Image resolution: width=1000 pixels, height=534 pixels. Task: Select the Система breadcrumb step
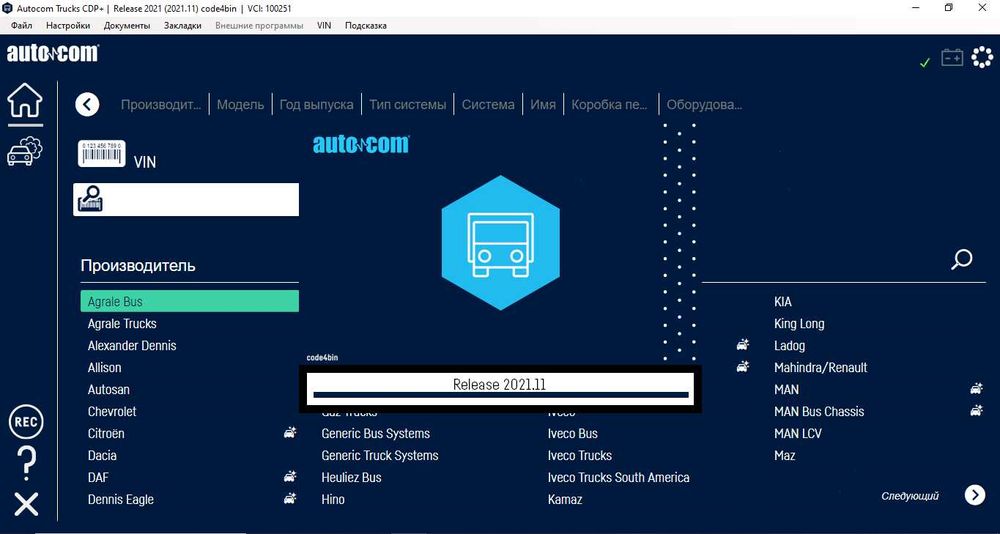pos(488,105)
